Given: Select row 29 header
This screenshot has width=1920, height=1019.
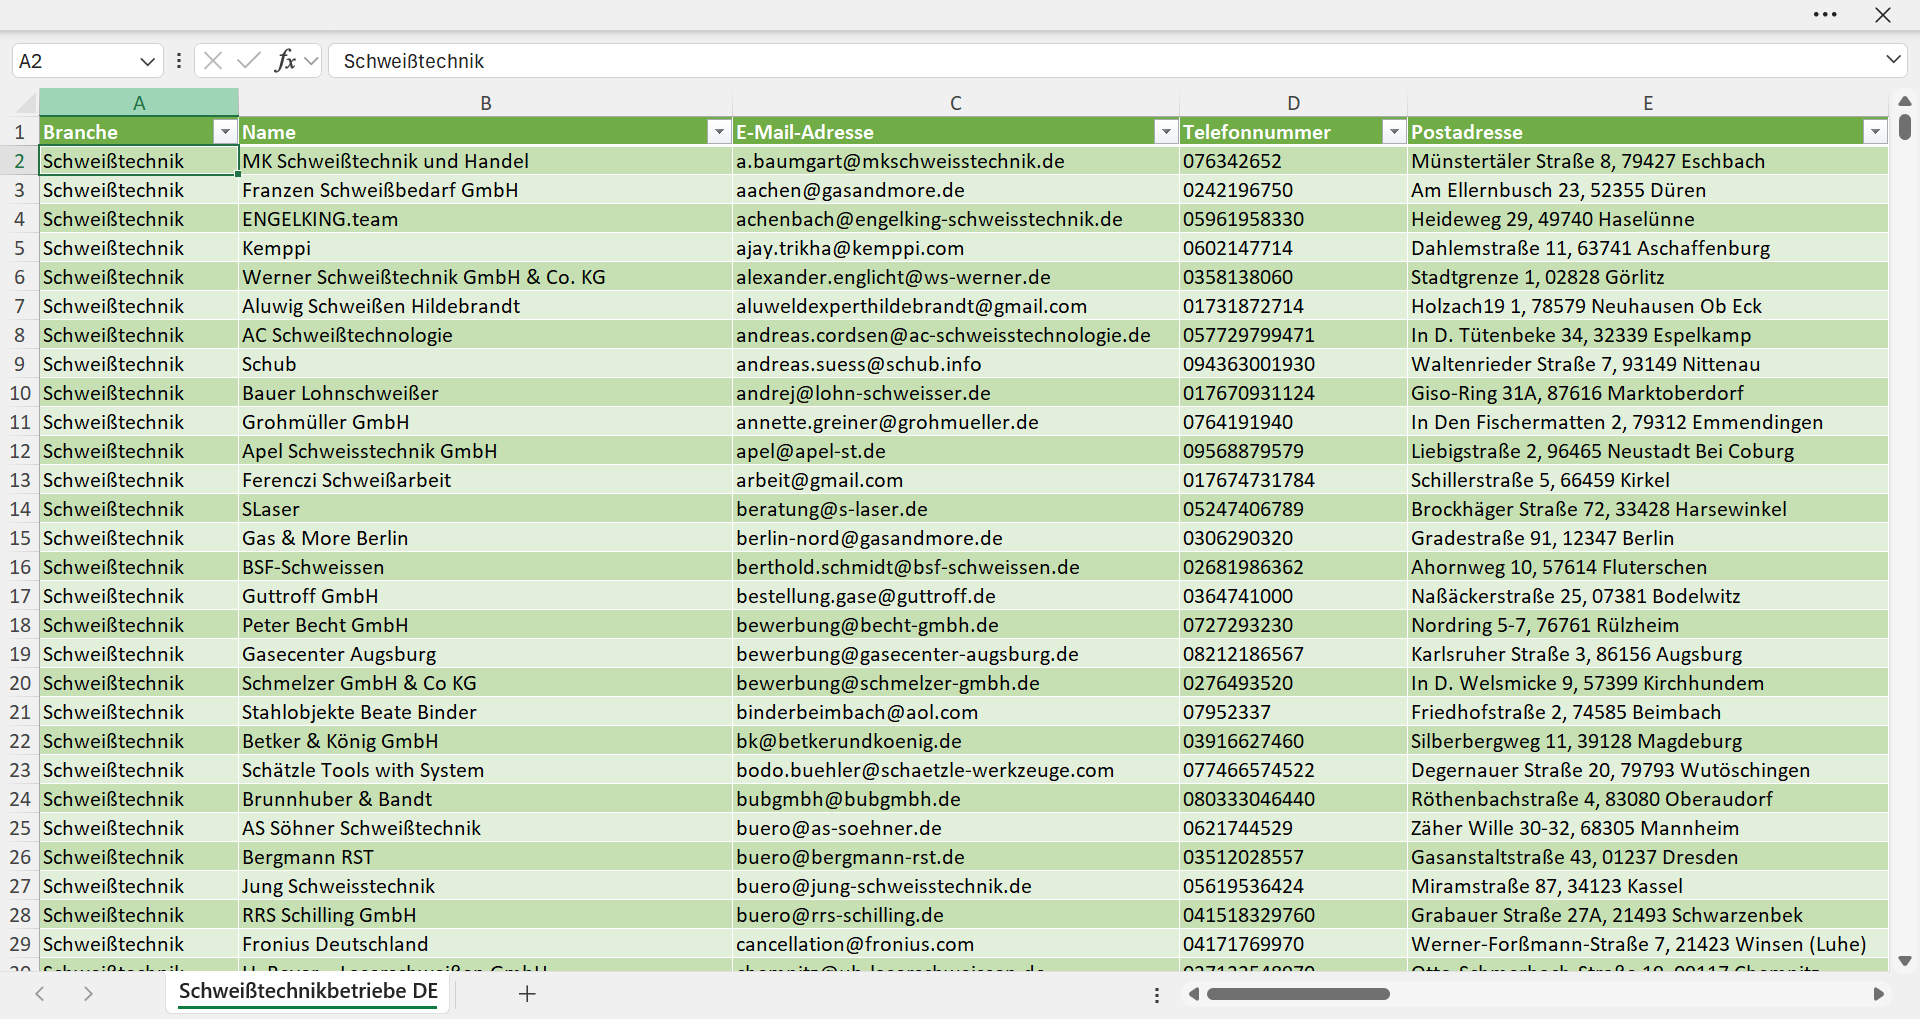Looking at the screenshot, I should click(x=19, y=944).
